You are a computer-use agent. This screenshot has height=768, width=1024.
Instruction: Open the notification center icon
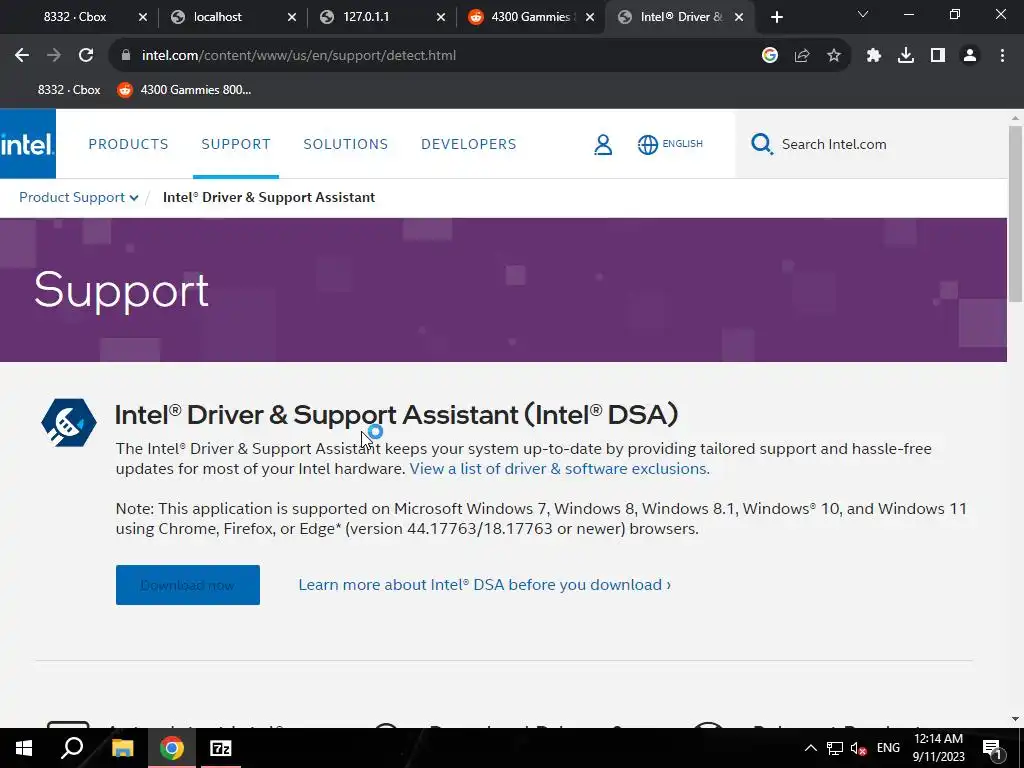pyautogui.click(x=992, y=749)
